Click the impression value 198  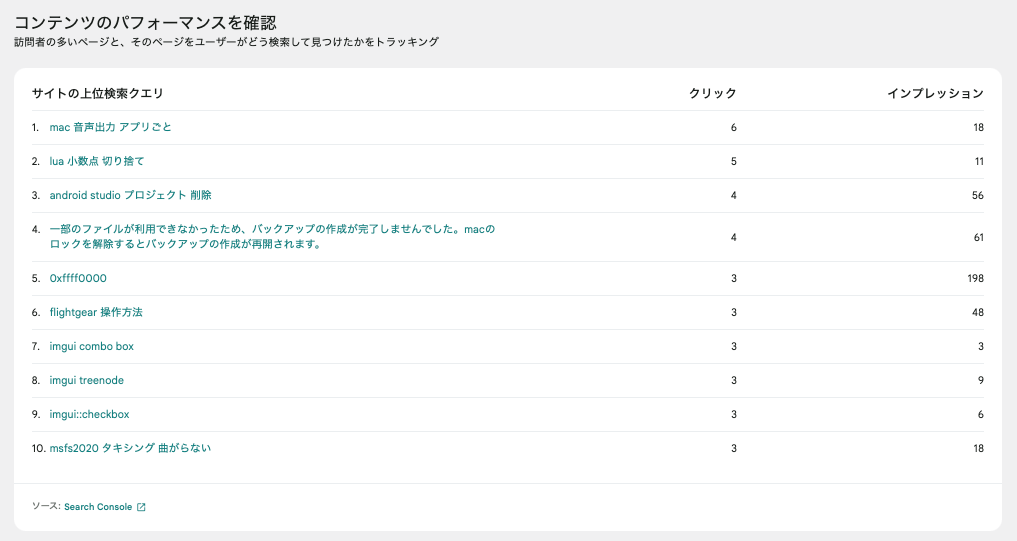pos(975,278)
